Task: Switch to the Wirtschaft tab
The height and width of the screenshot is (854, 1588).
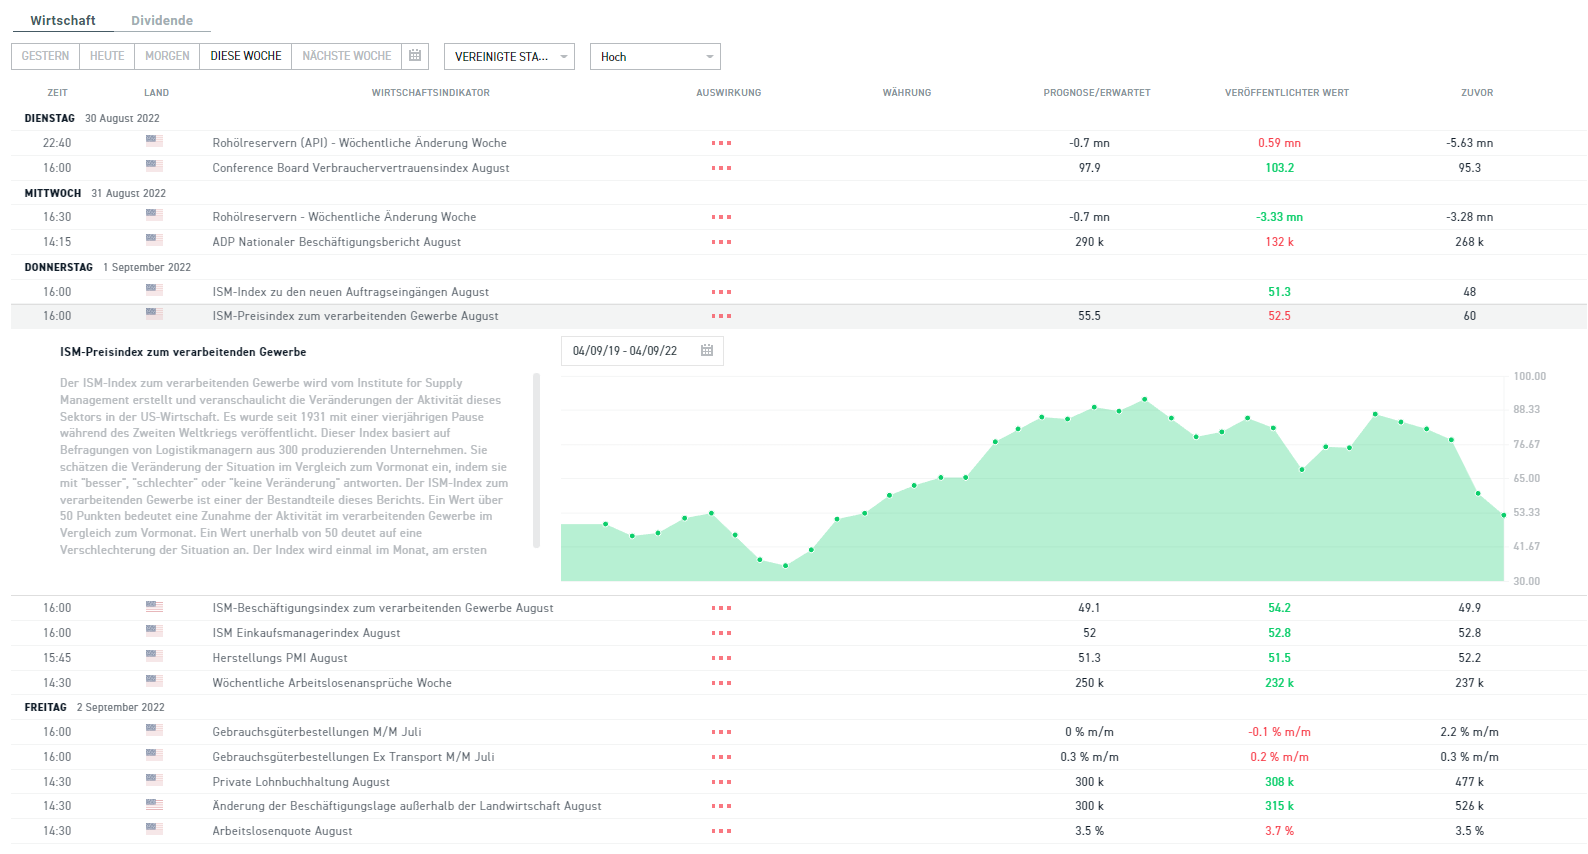Action: point(63,20)
